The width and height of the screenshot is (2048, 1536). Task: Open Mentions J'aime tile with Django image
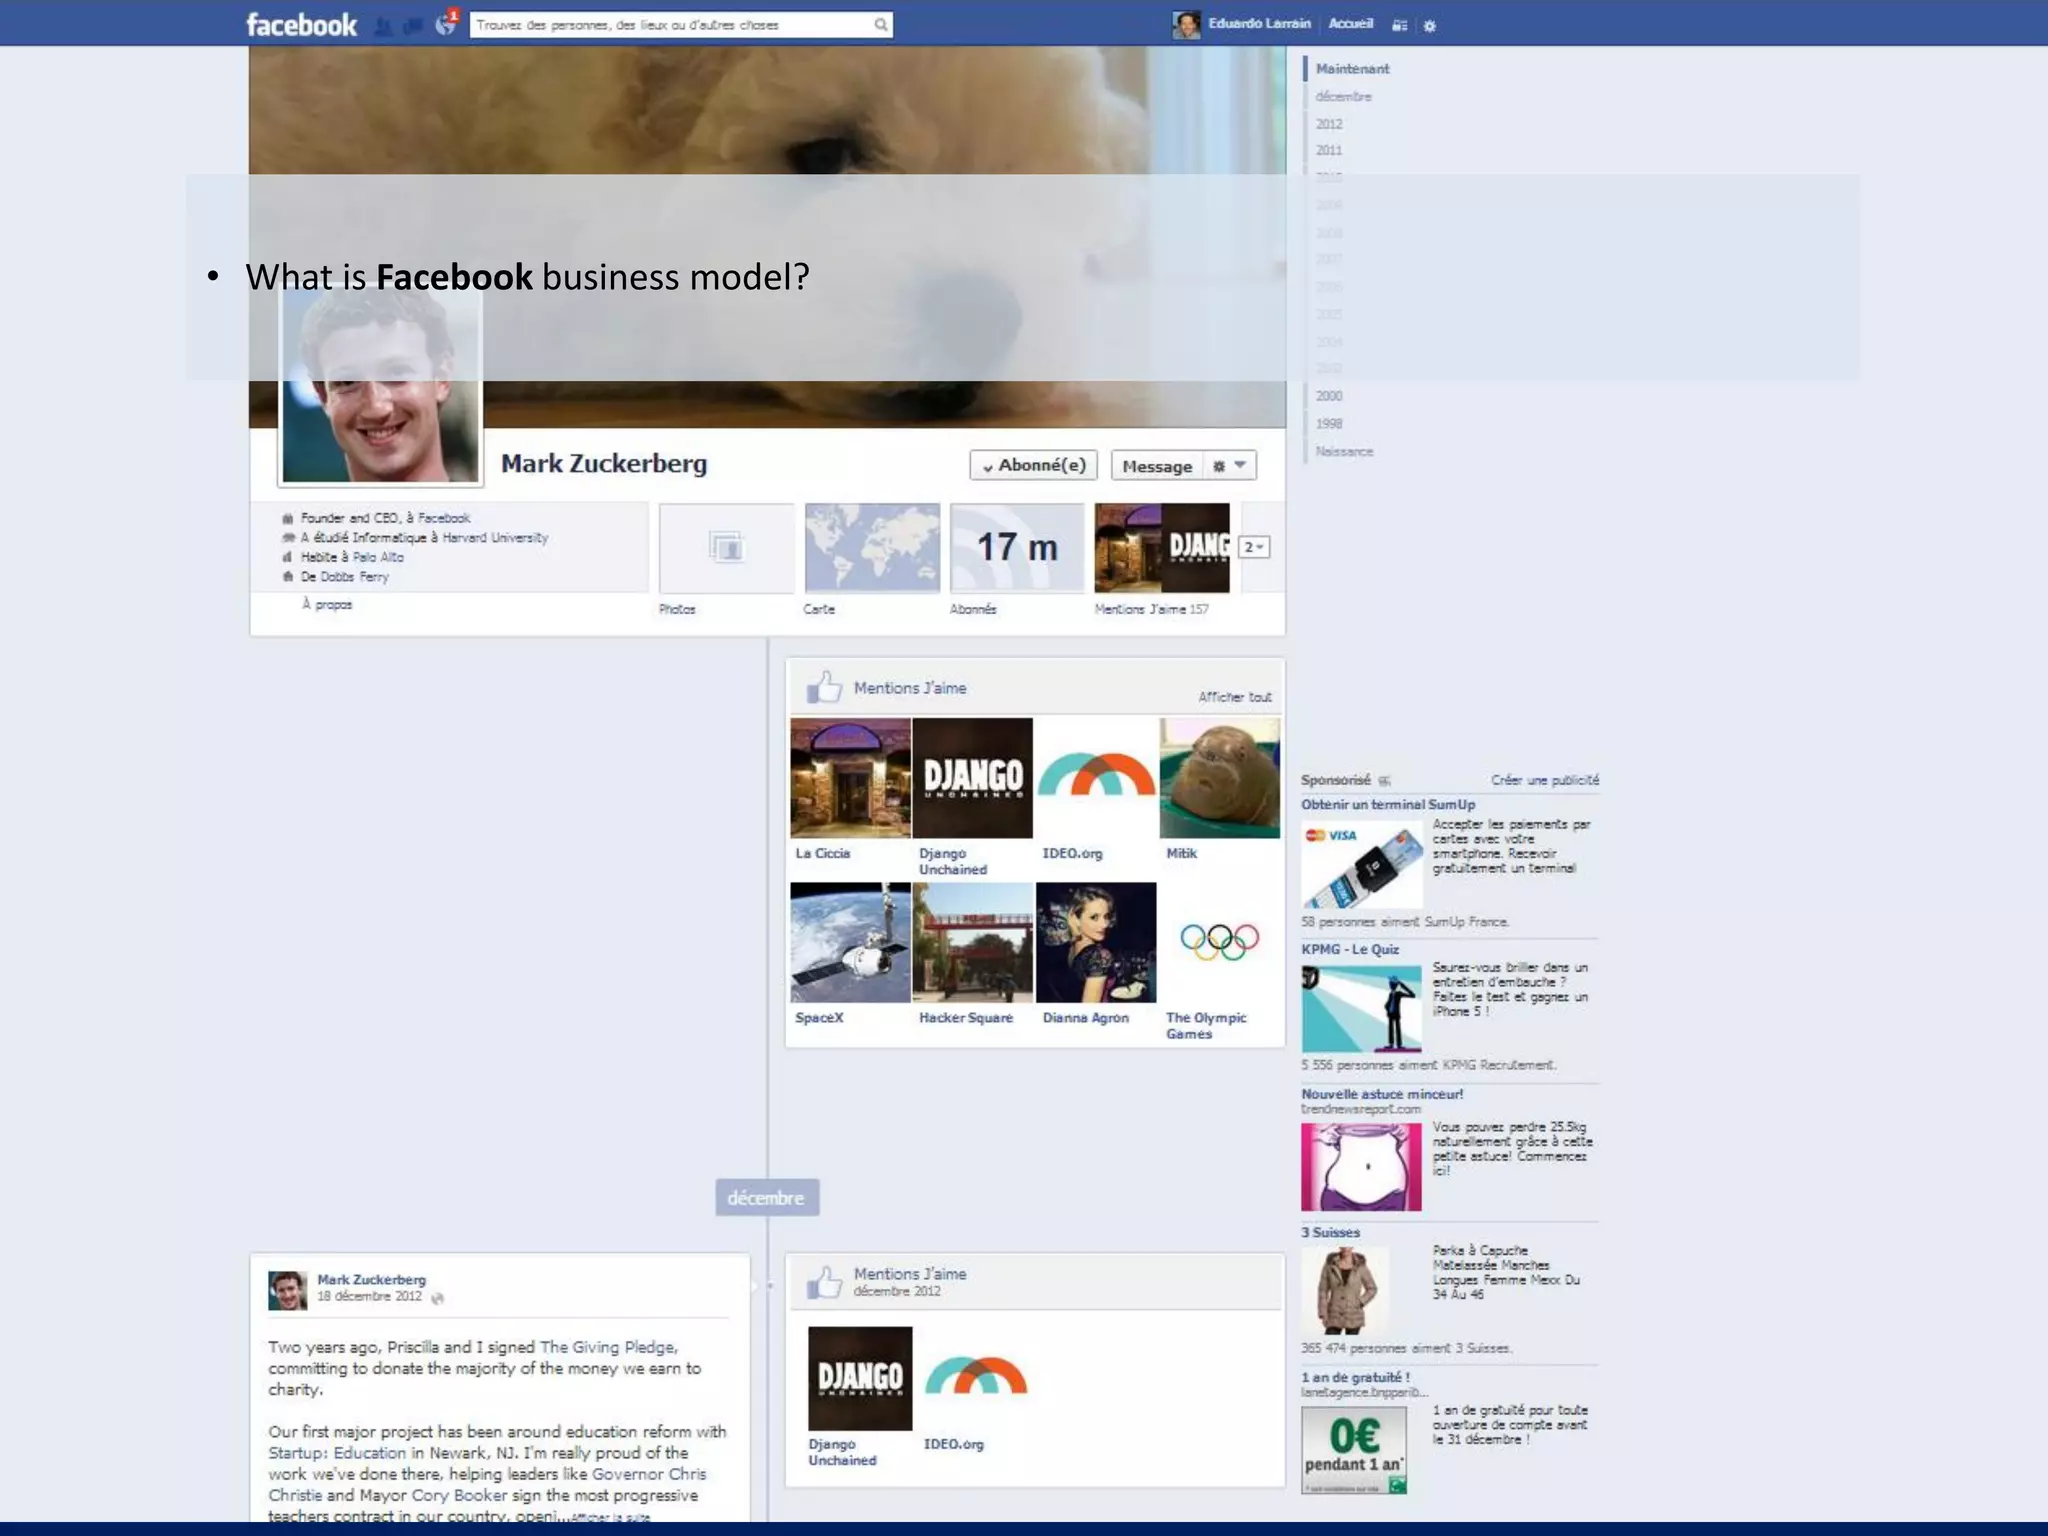tap(1162, 548)
